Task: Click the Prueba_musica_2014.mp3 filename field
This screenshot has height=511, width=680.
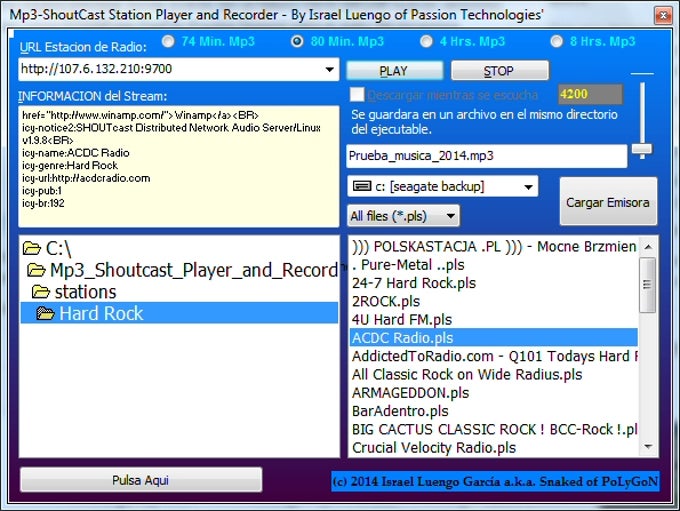Action: click(x=487, y=156)
